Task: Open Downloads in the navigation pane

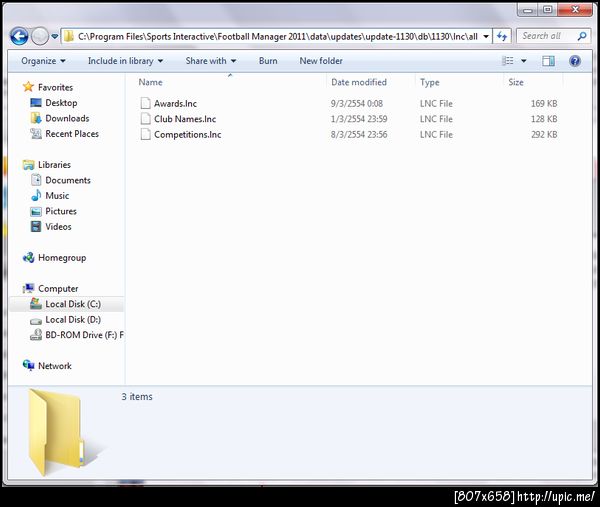Action: click(67, 118)
